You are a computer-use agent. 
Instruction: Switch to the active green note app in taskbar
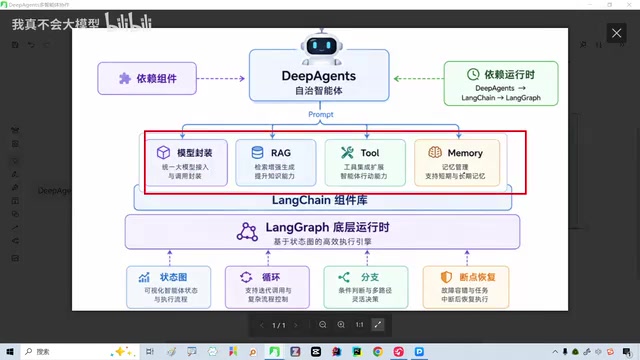274,351
